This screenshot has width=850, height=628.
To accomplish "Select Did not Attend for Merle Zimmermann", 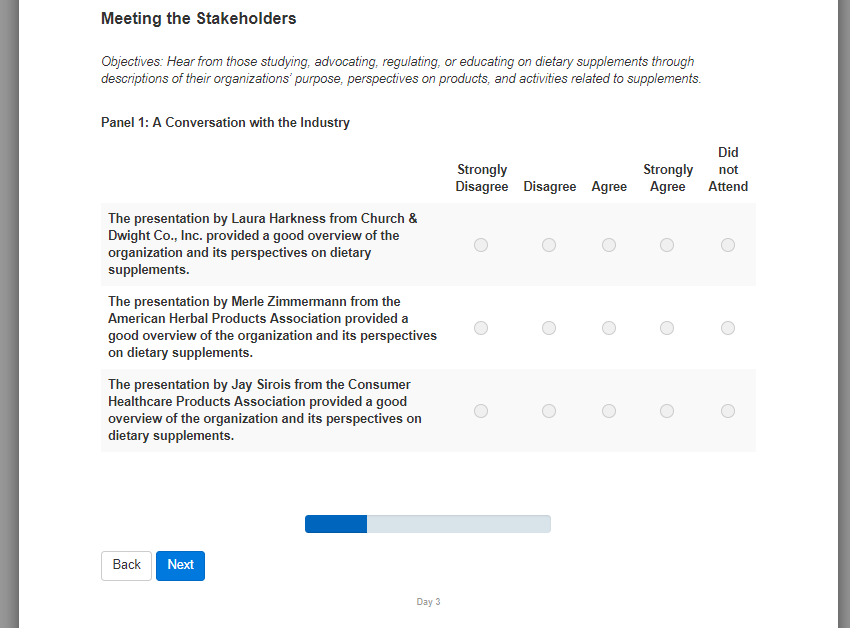I will [x=728, y=328].
